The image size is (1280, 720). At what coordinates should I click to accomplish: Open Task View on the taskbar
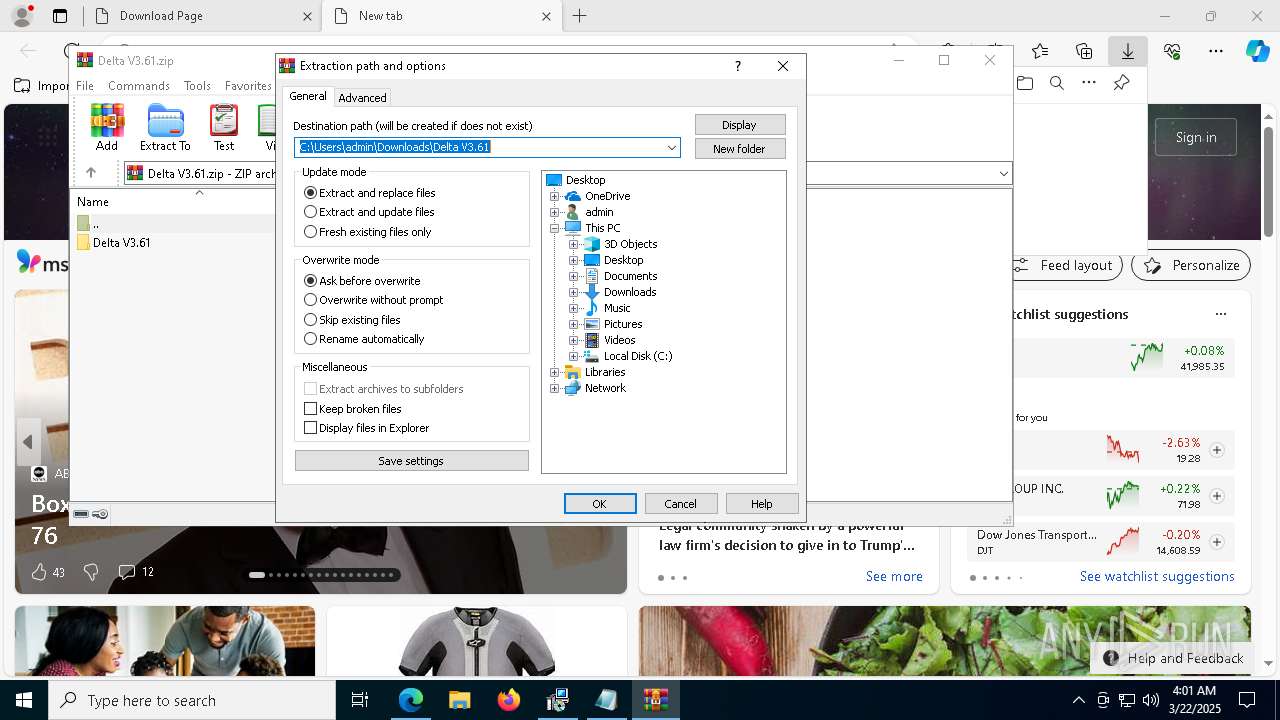tap(360, 701)
